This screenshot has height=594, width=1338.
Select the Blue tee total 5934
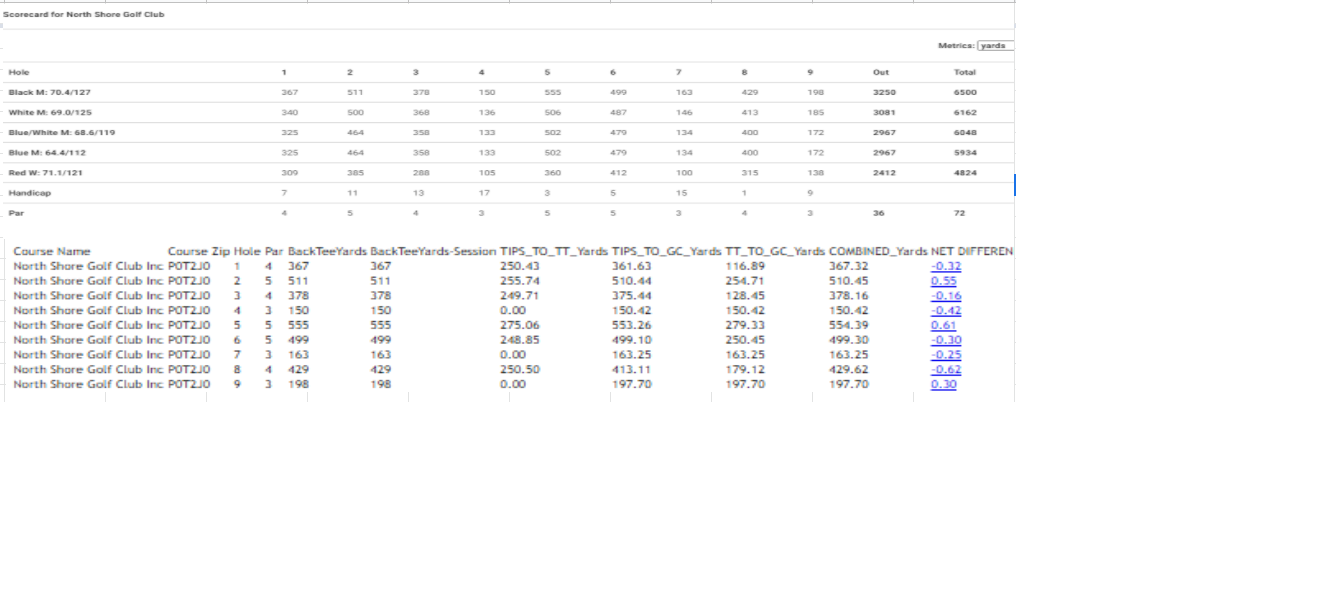point(965,152)
